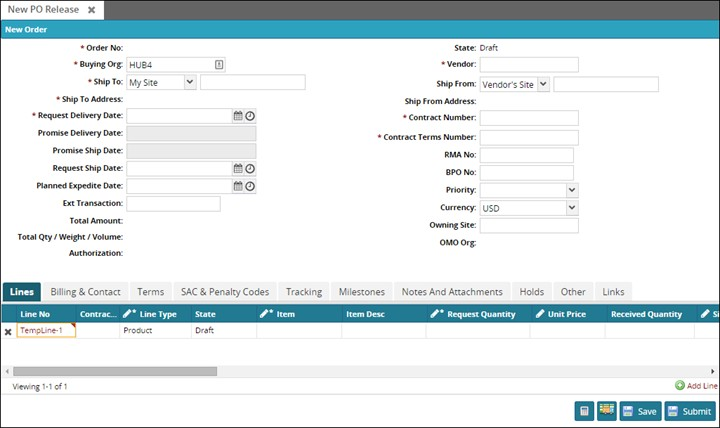Click into the Vendor input field
720x428 pixels.
[529, 65]
